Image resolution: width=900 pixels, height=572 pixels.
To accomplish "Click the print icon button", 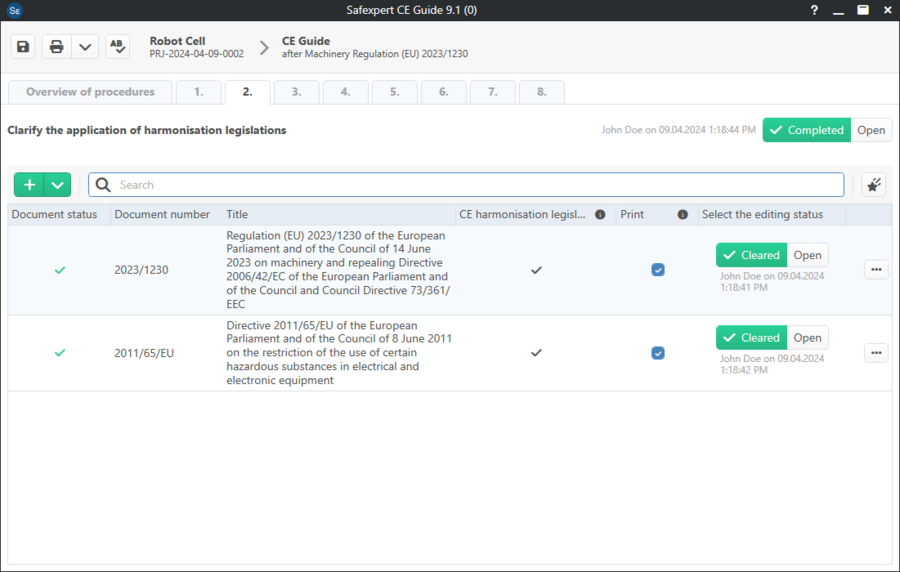I will click(57, 47).
